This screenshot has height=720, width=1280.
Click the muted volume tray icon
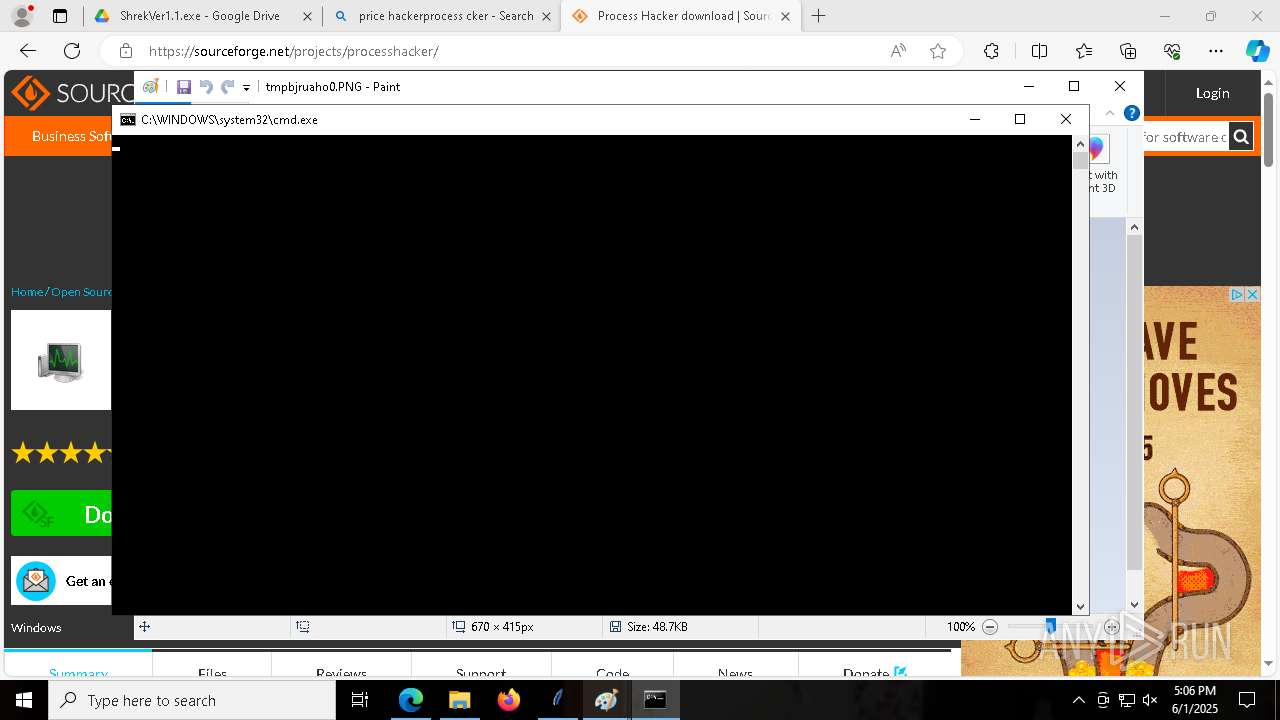coord(1150,700)
